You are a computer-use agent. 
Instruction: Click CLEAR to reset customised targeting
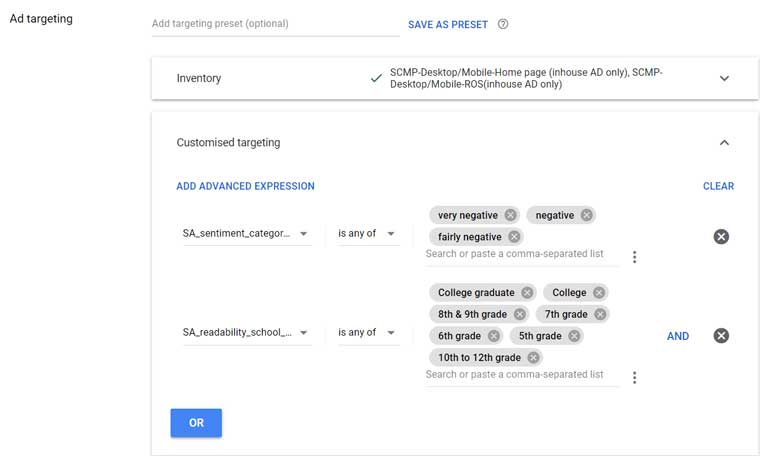(x=718, y=186)
